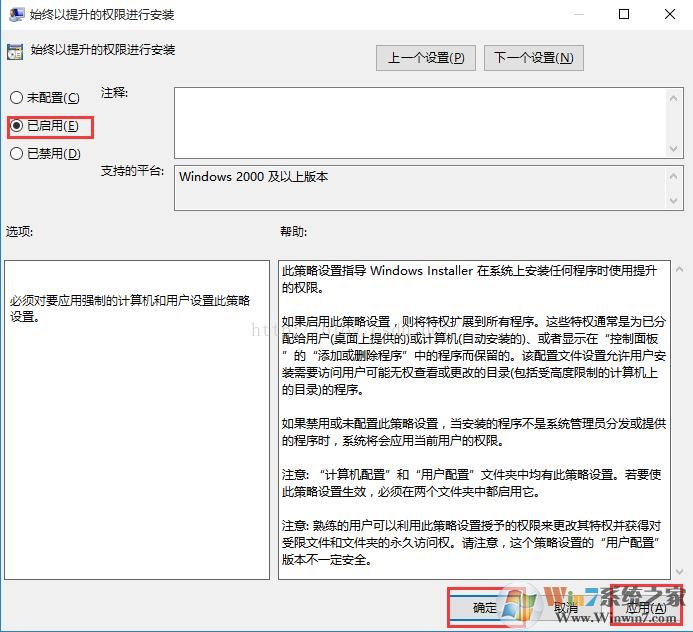Click the options text 必须对要应用强制的计算机
The width and height of the screenshot is (693, 632).
click(x=130, y=308)
